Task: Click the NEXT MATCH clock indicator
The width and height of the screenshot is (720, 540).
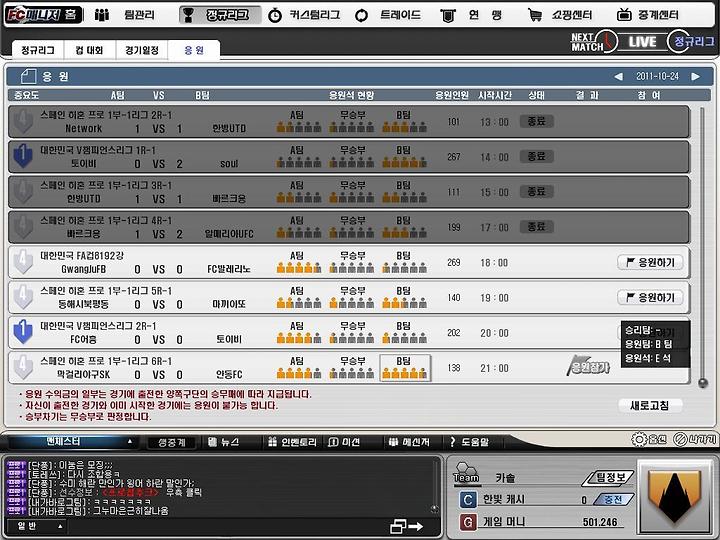Action: (x=593, y=42)
